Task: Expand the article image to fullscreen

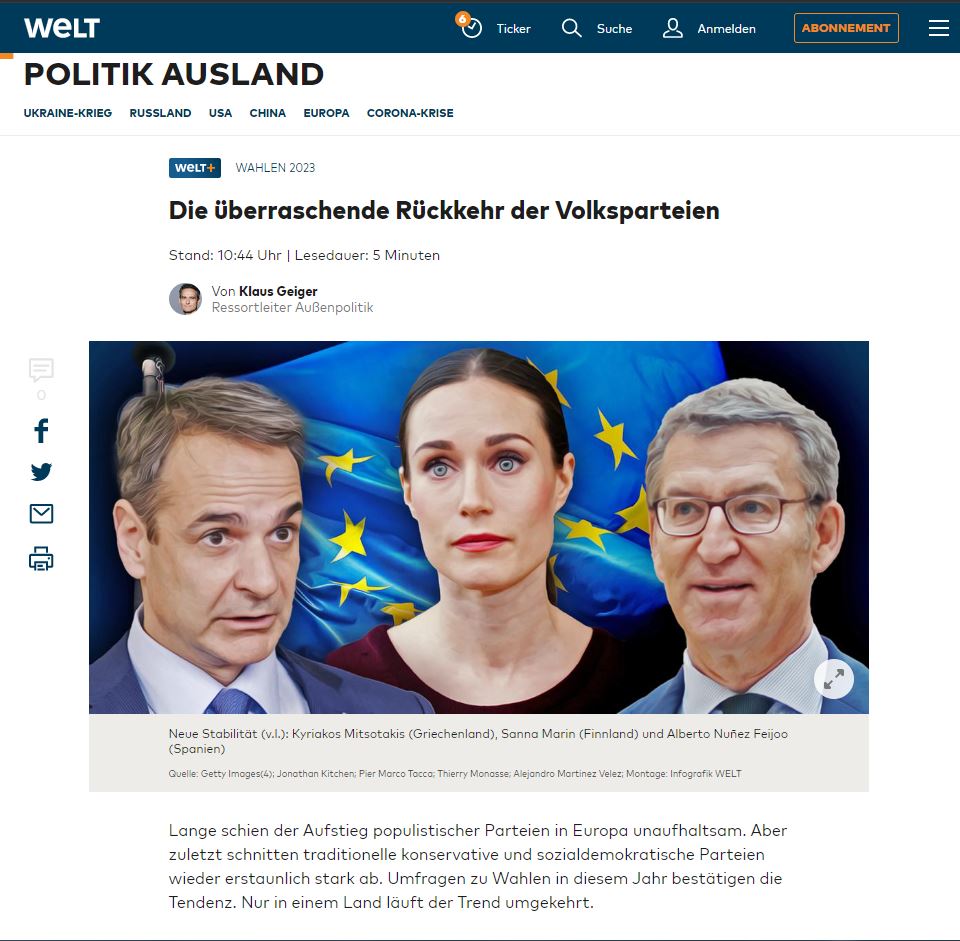Action: tap(834, 678)
